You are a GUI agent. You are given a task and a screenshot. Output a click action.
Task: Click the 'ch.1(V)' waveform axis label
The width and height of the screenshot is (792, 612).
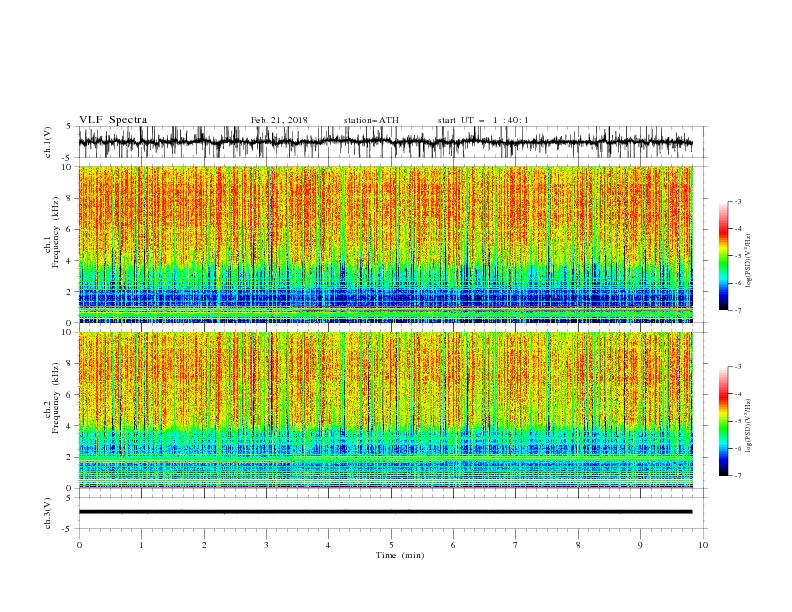click(x=48, y=142)
